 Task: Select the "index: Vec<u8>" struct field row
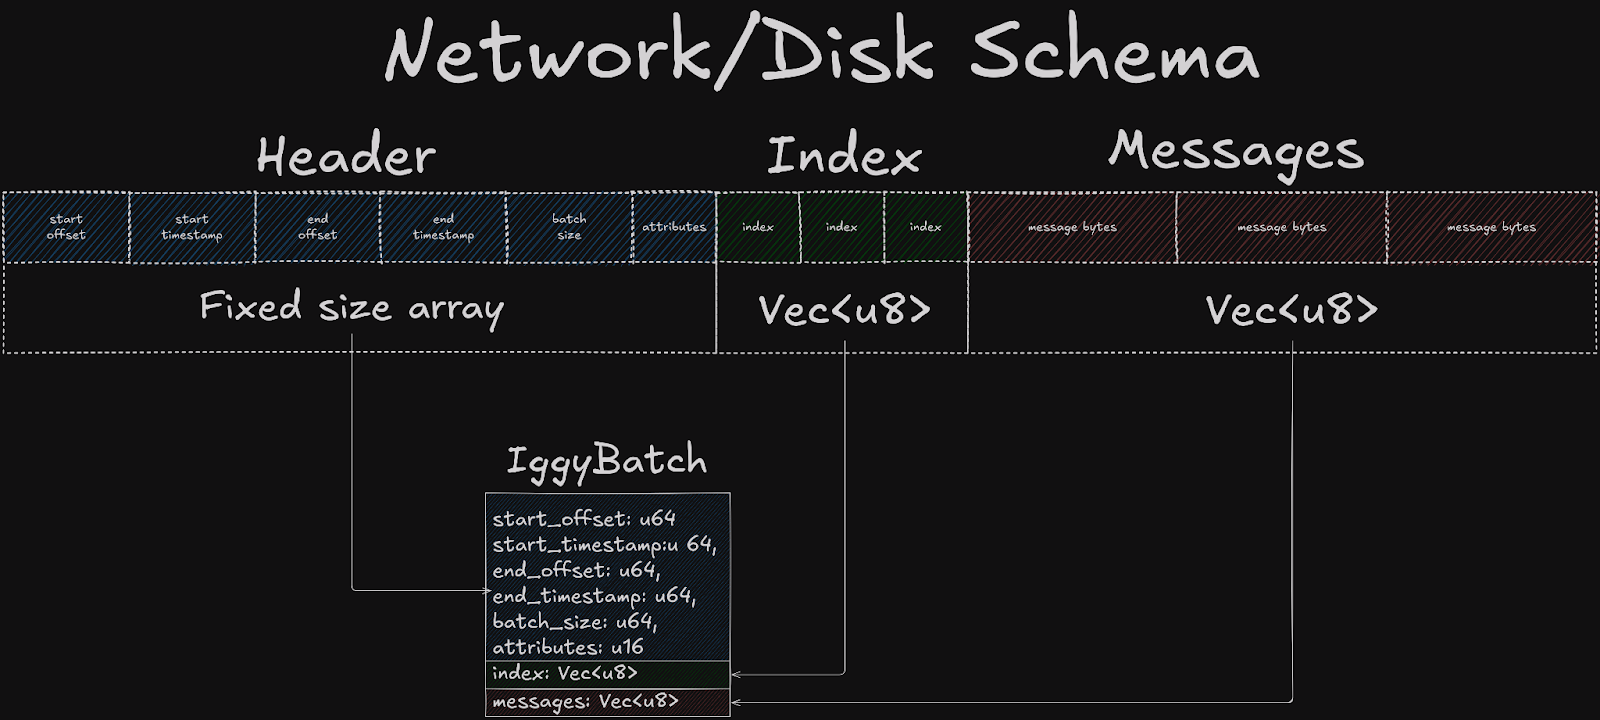pos(607,674)
